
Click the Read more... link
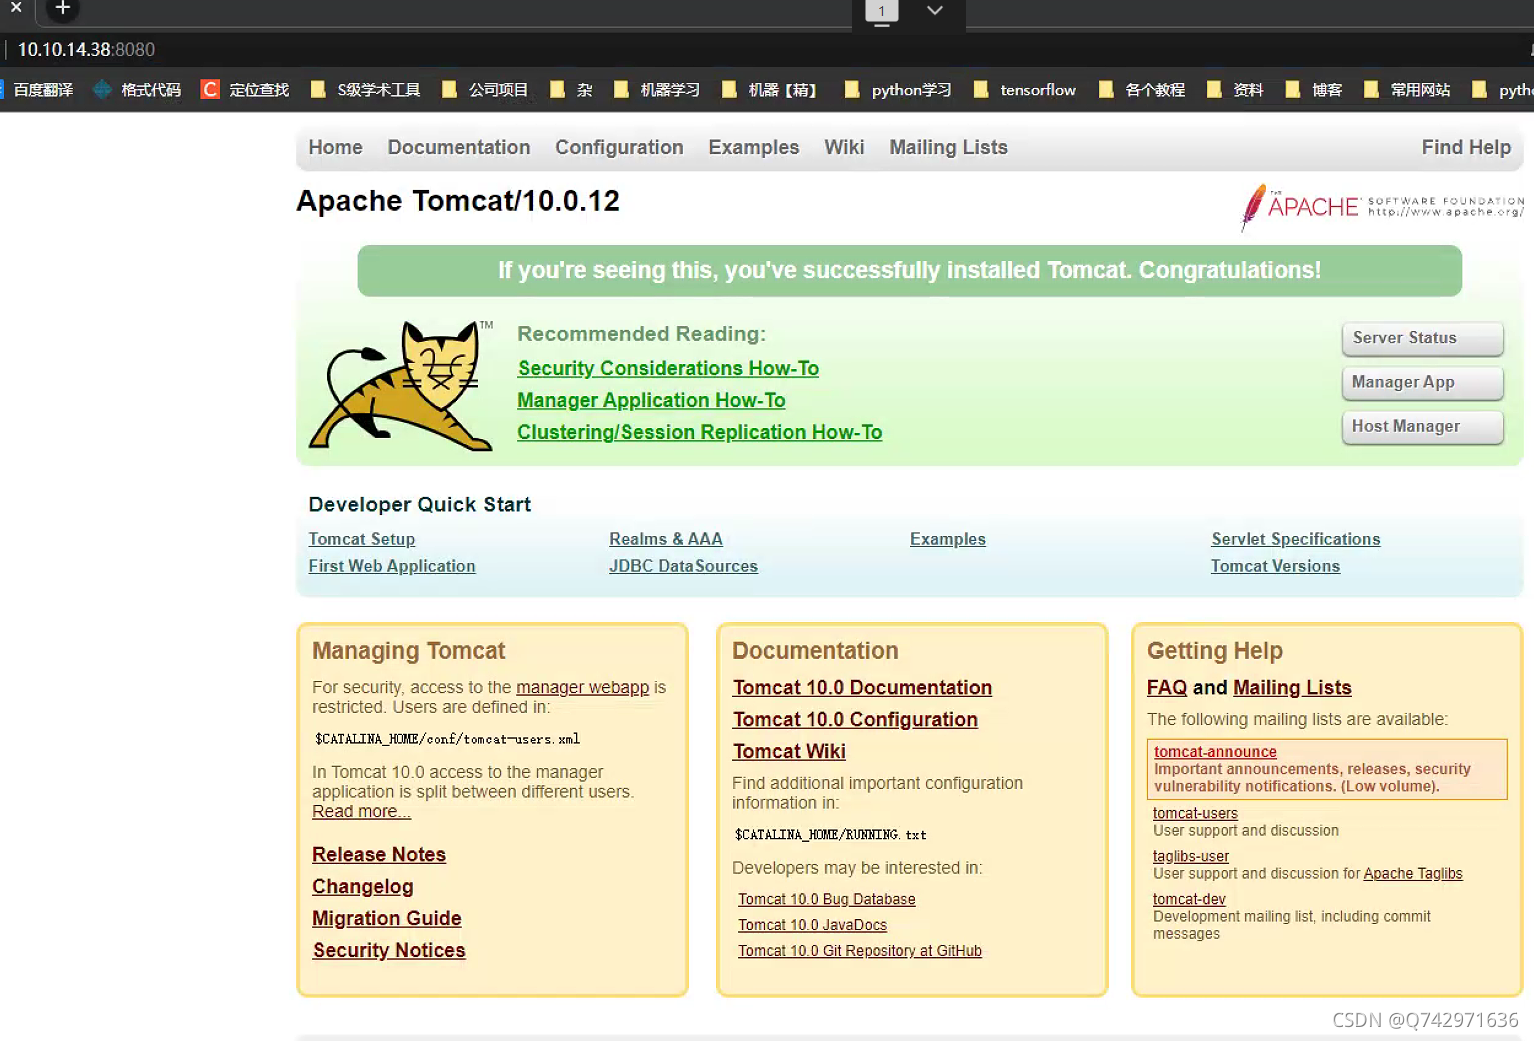click(361, 811)
